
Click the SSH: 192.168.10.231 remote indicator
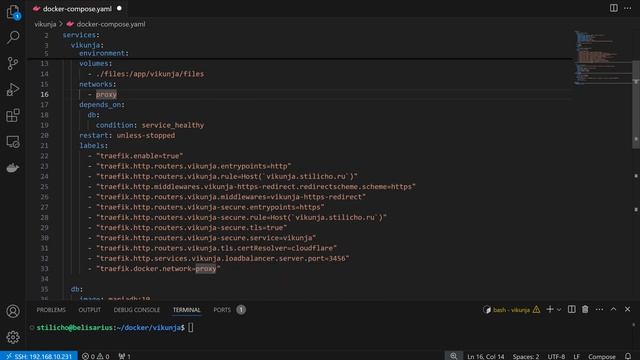pos(39,356)
